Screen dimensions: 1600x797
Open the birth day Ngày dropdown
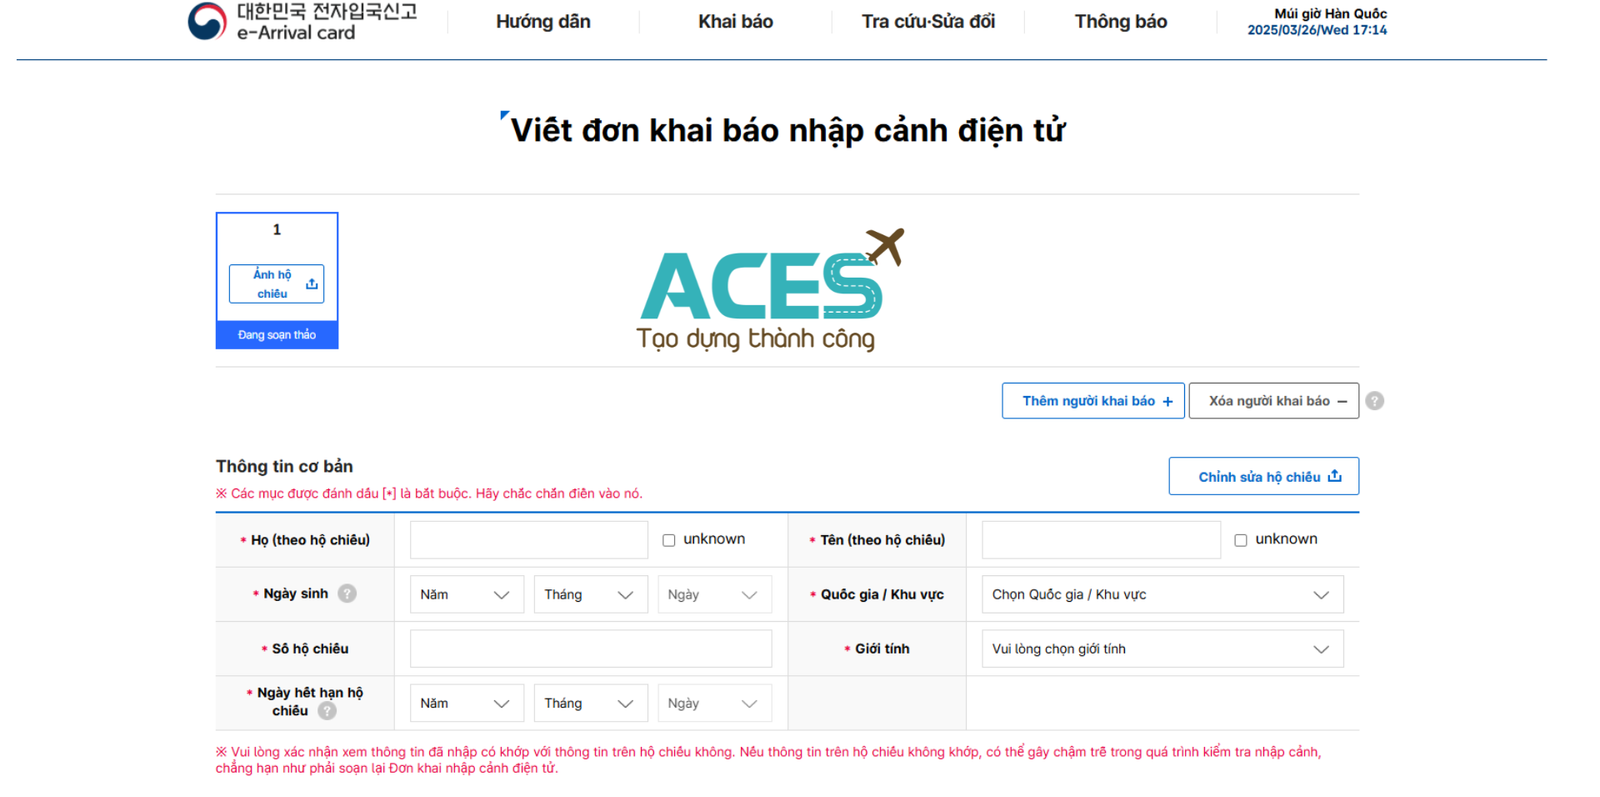(714, 595)
